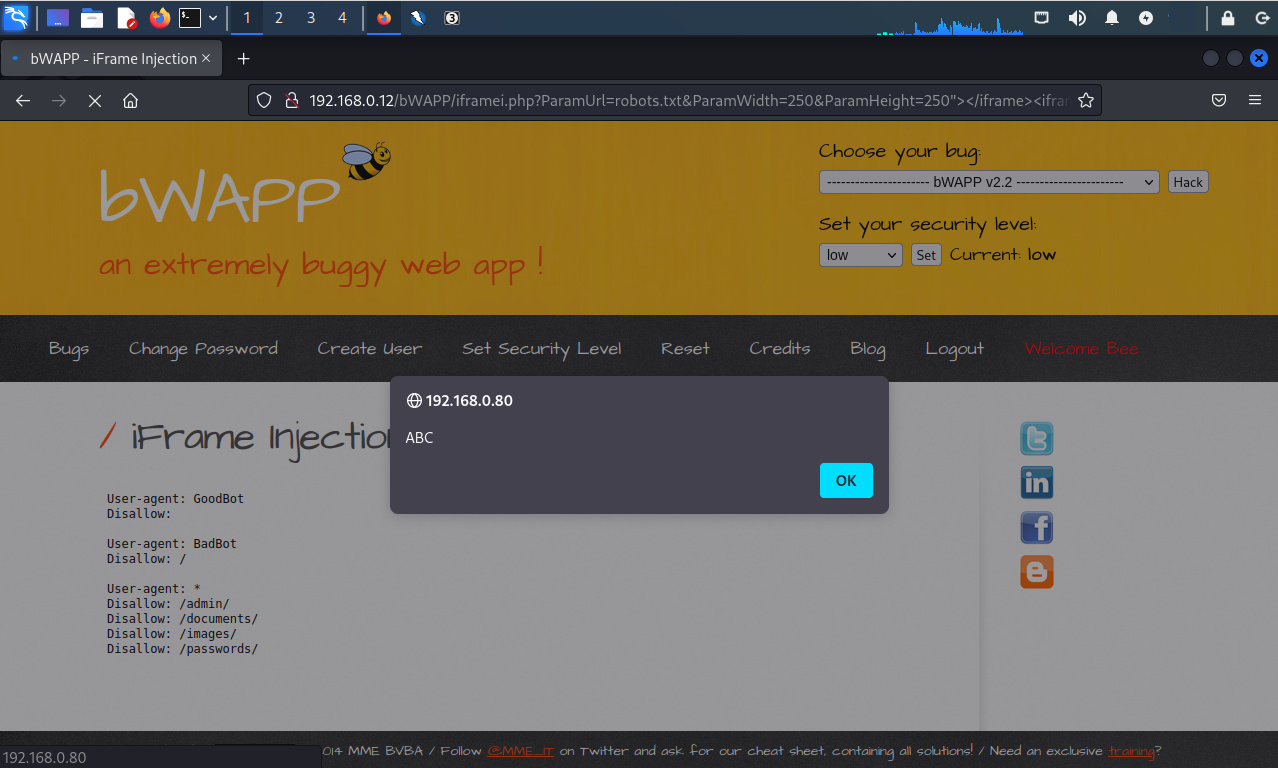Open the LinkedIn icon link
Image resolution: width=1278 pixels, height=768 pixels.
1036,483
